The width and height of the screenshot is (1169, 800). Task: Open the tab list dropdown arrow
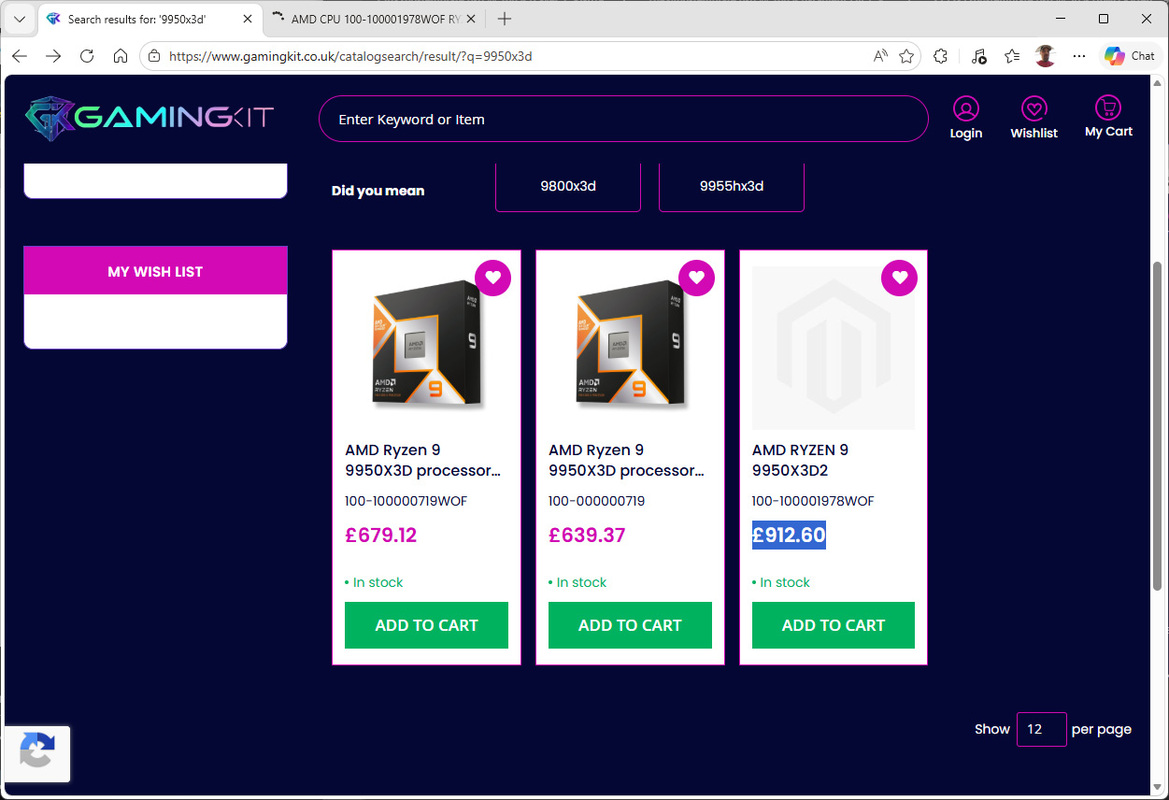pyautogui.click(x=19, y=19)
